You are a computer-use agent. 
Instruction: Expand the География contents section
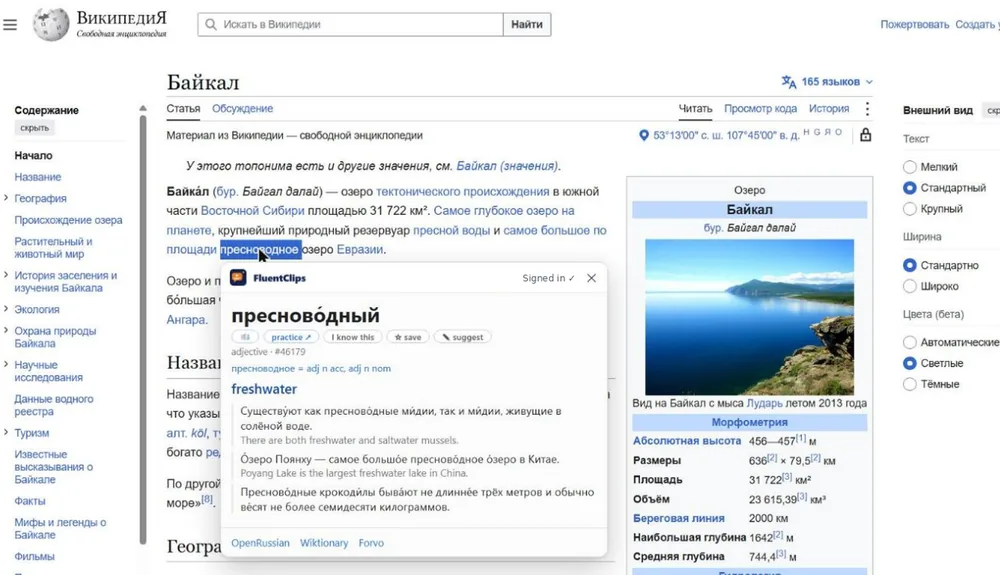[x=6, y=198]
